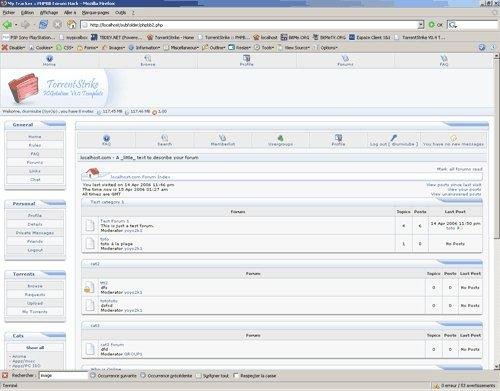Click the no new messages icon
The width and height of the screenshot is (500, 391).
pos(453,138)
